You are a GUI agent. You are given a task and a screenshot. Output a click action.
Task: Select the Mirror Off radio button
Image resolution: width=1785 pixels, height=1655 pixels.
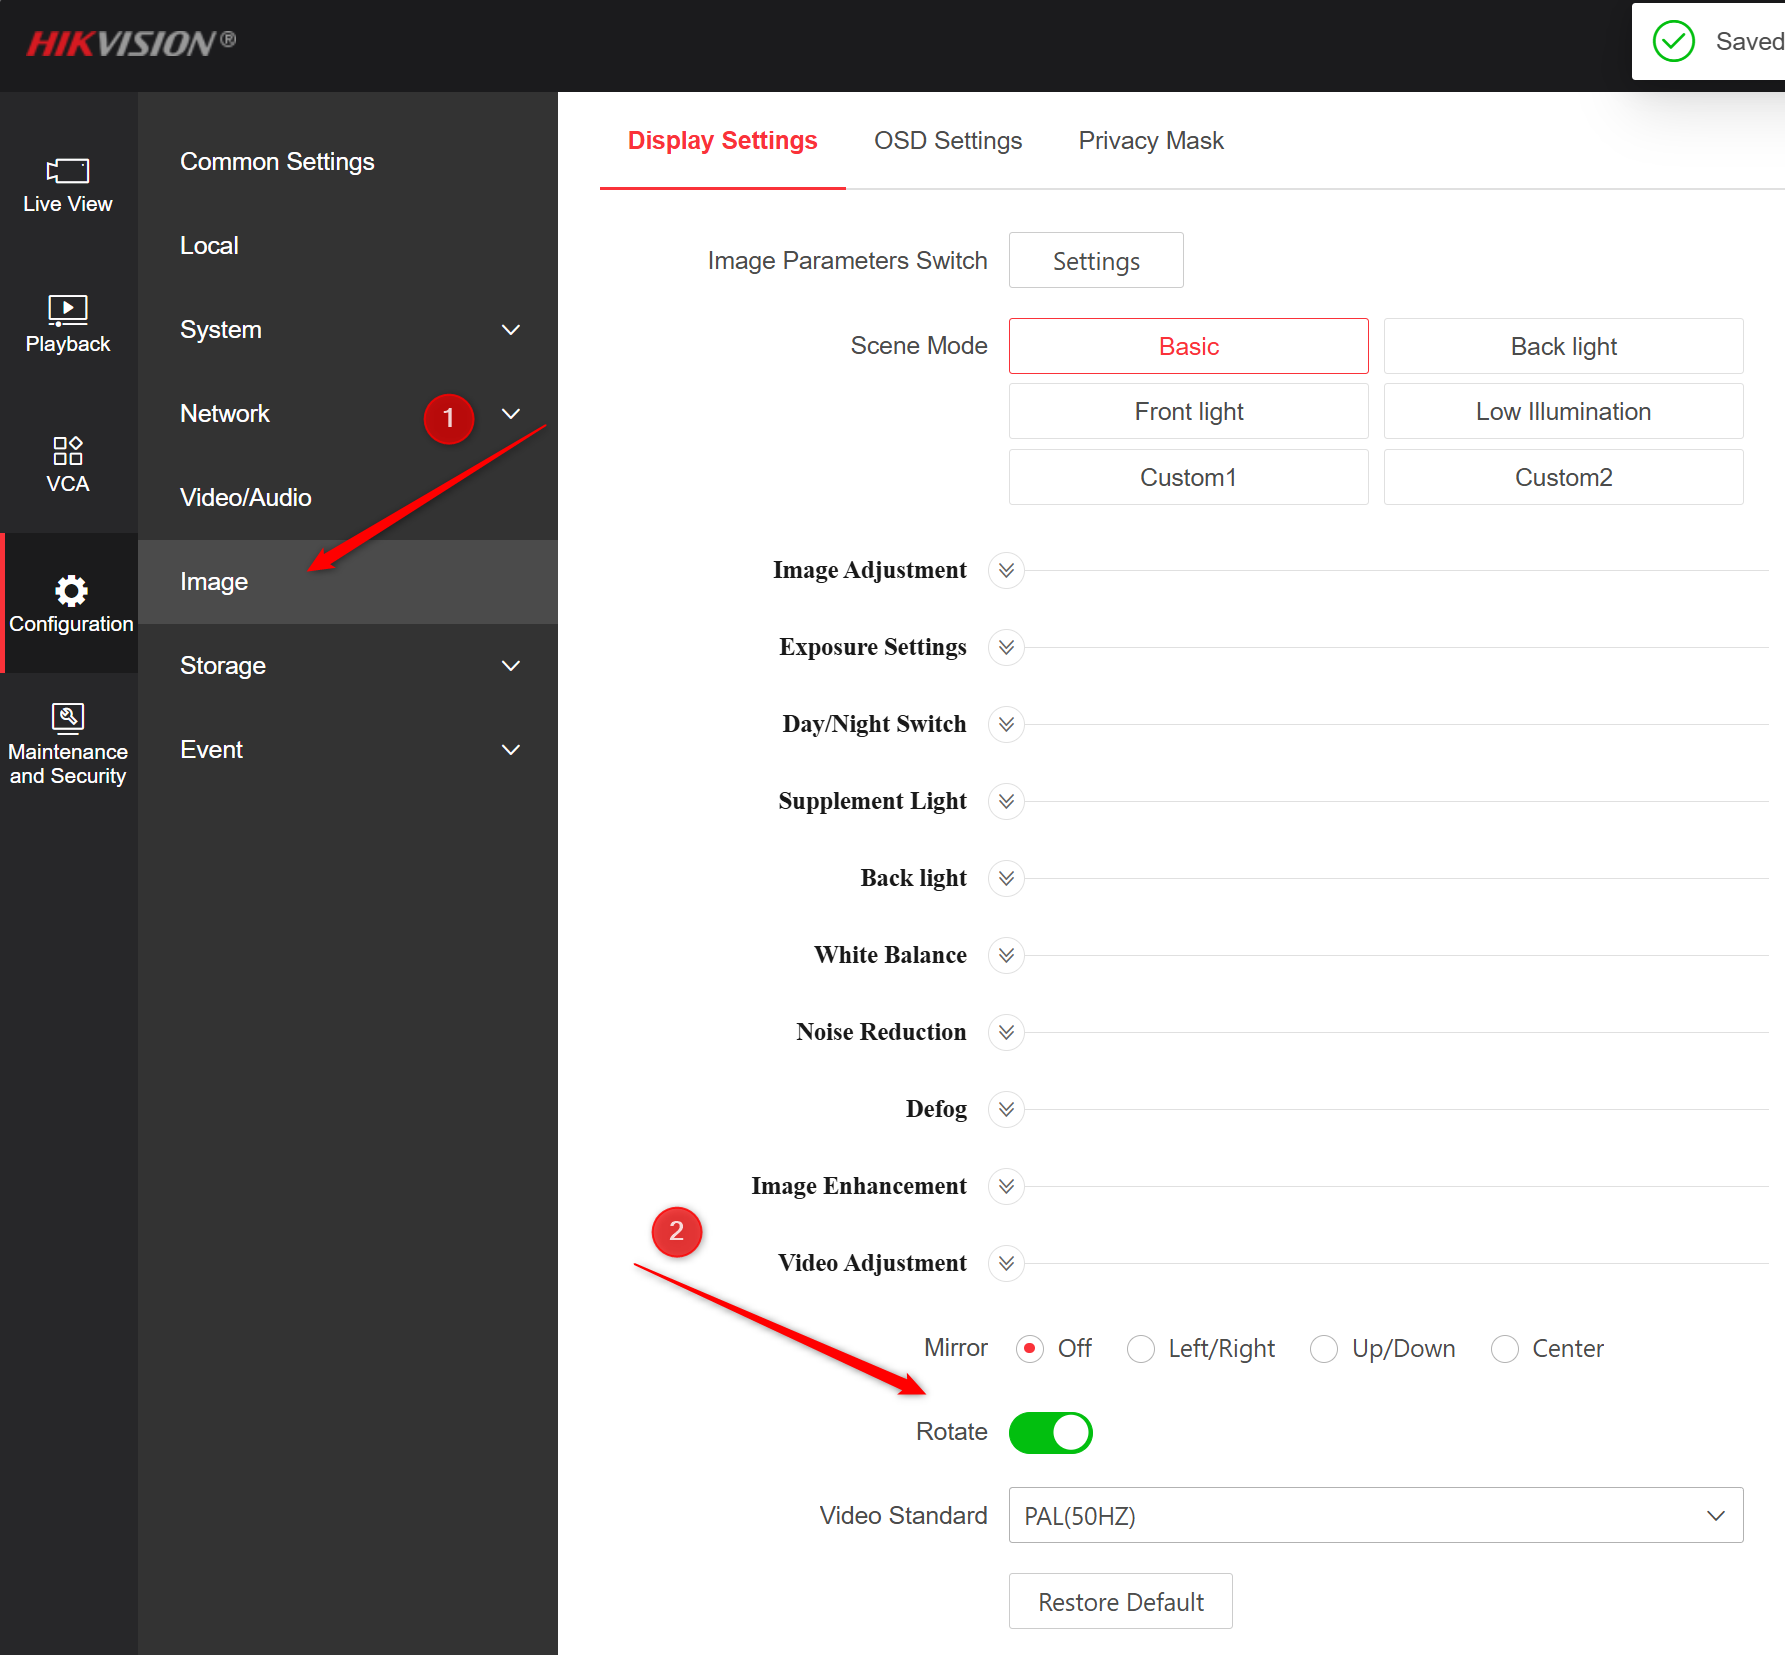[1030, 1349]
